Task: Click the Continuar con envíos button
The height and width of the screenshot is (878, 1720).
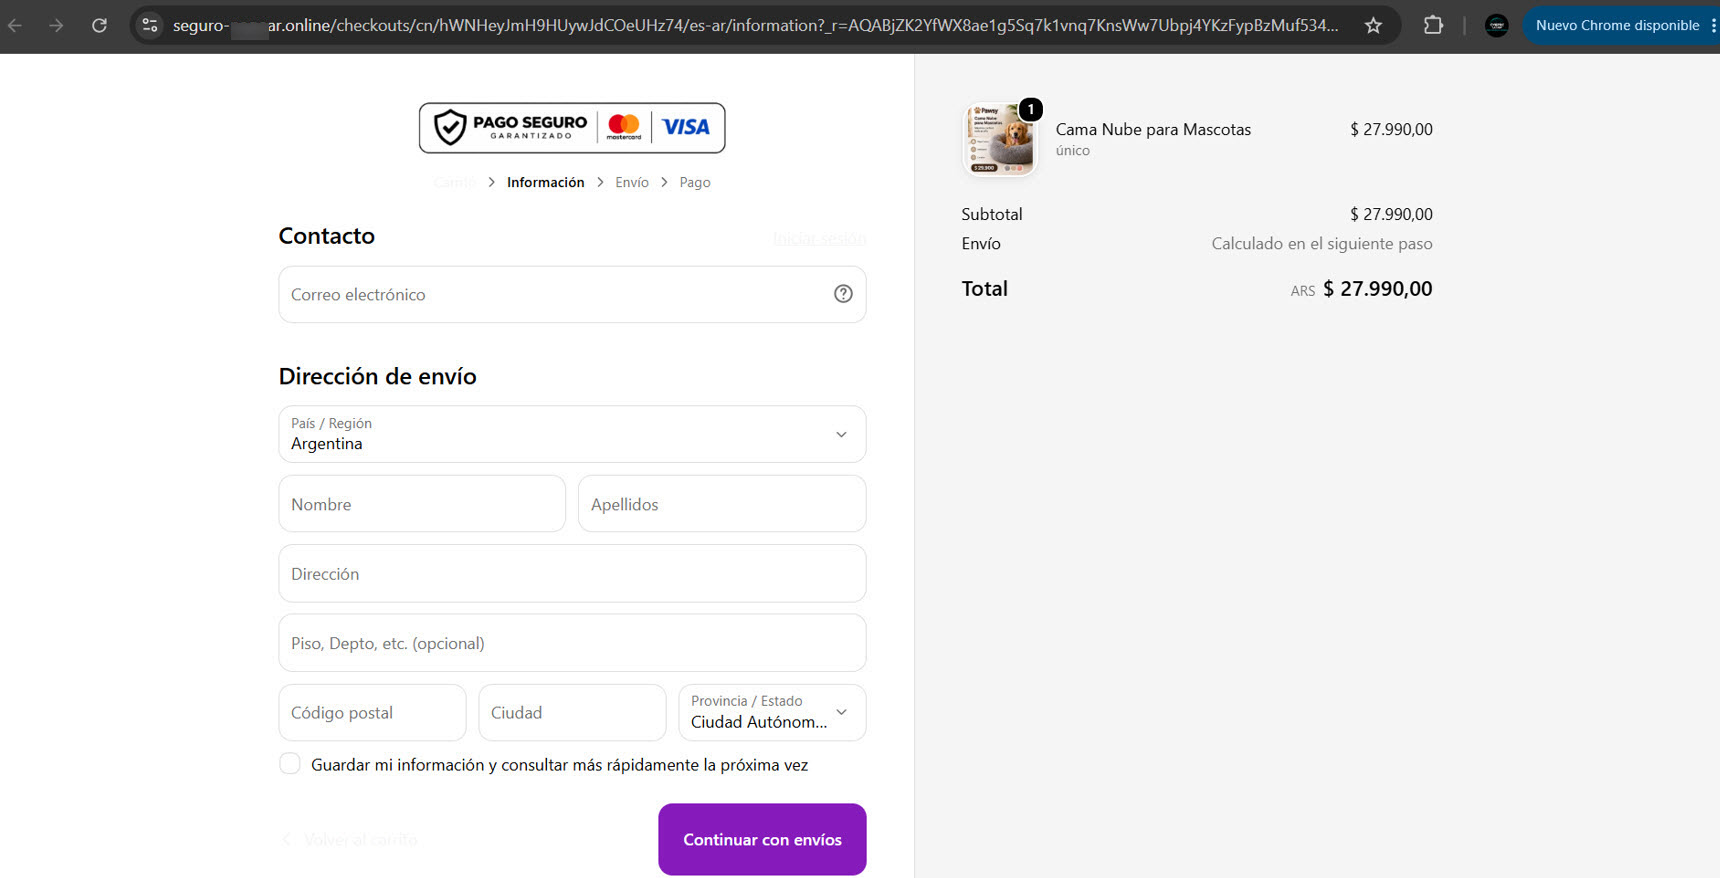Action: 762,840
